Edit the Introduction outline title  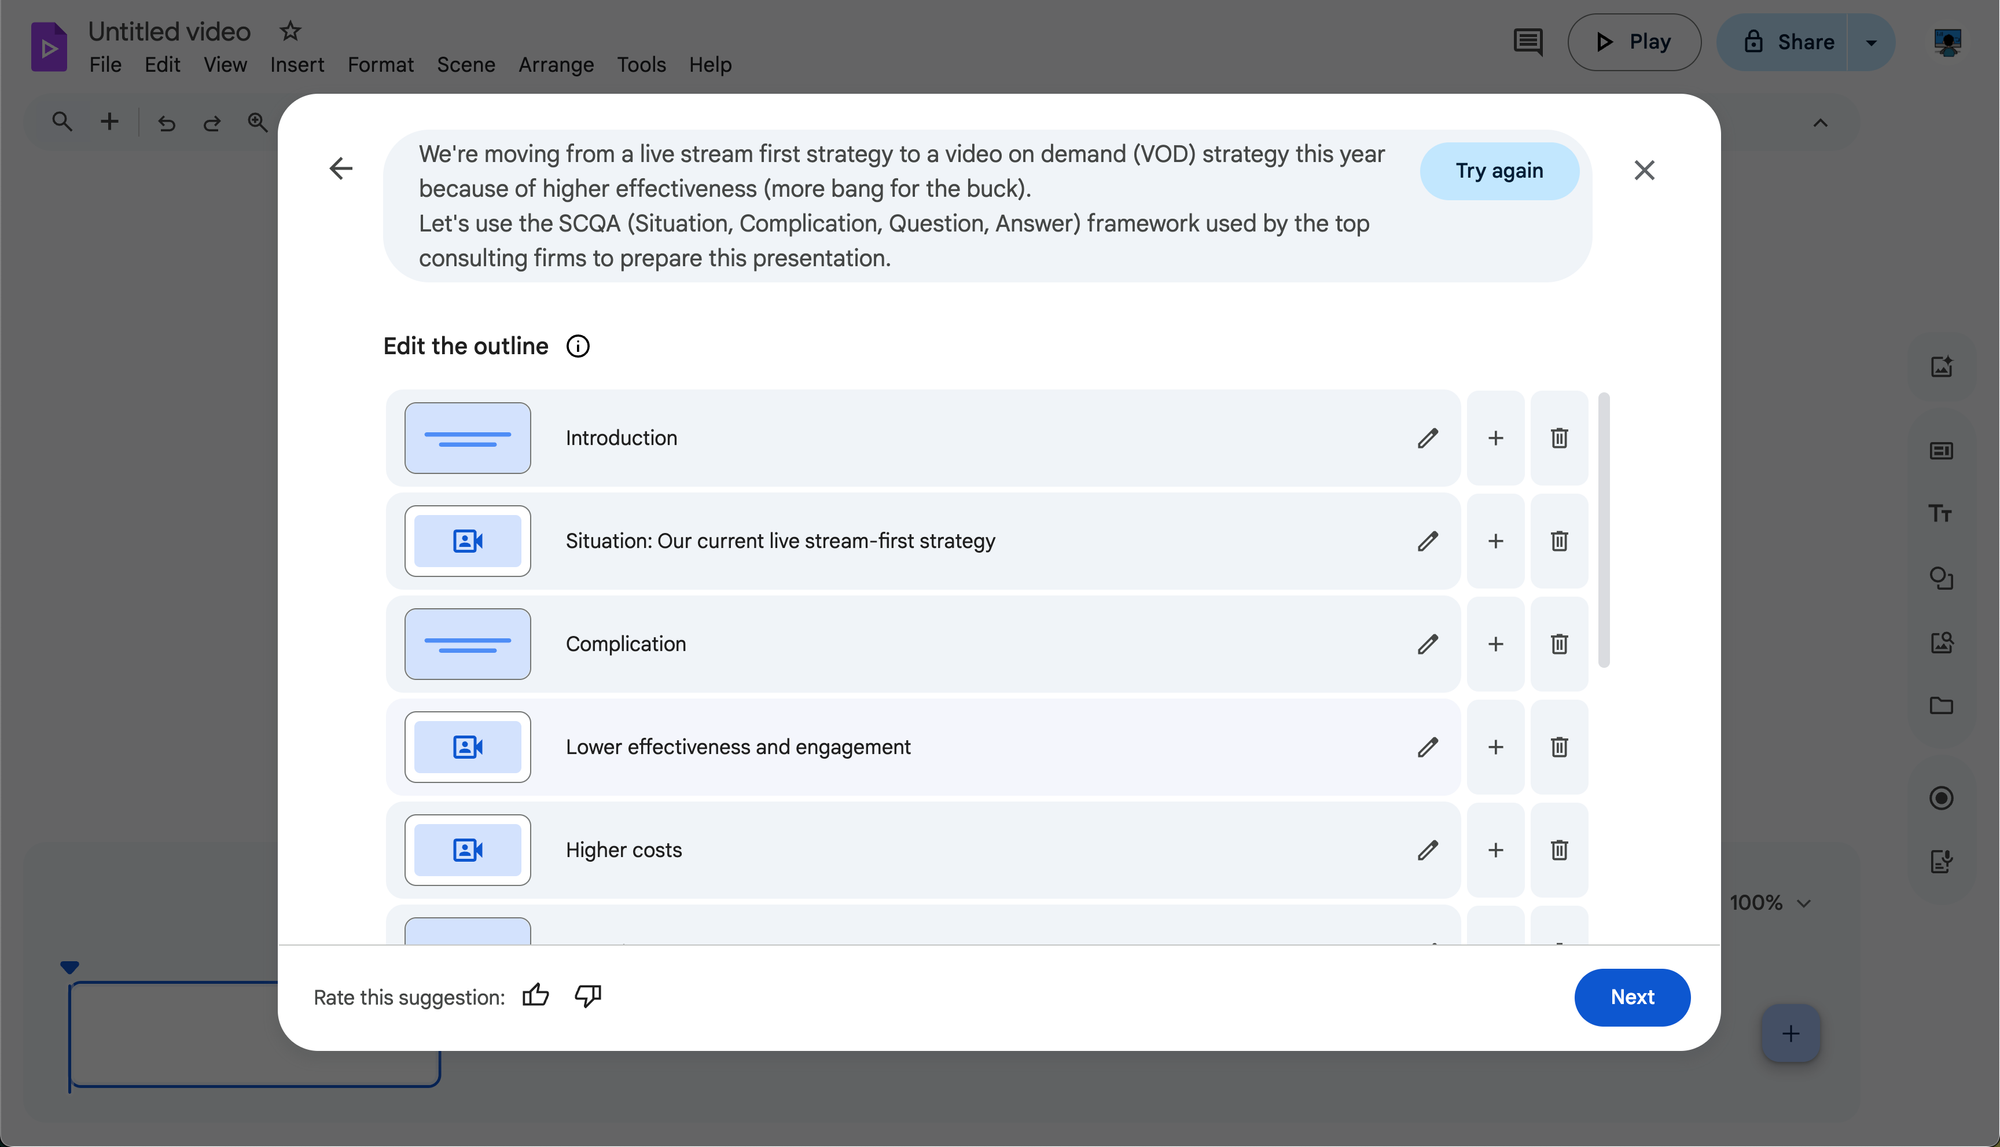point(1427,438)
